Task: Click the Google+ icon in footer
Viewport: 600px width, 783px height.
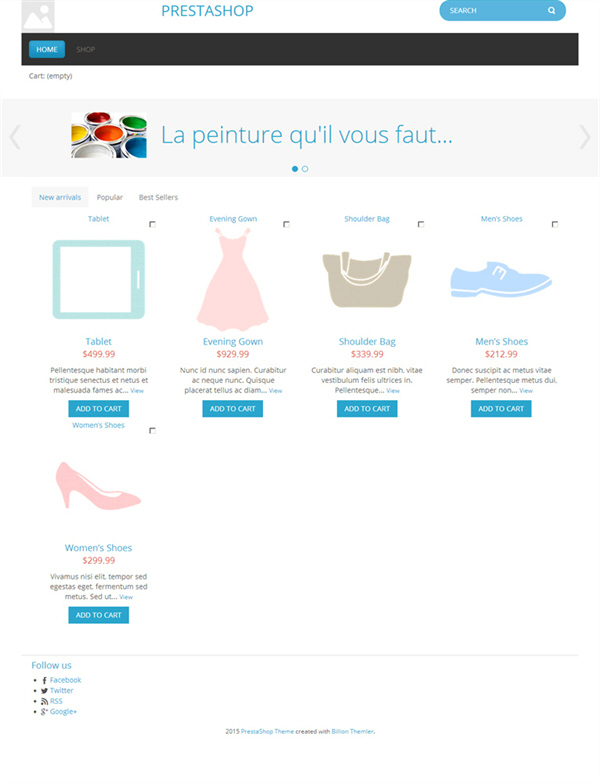Action: (44, 712)
